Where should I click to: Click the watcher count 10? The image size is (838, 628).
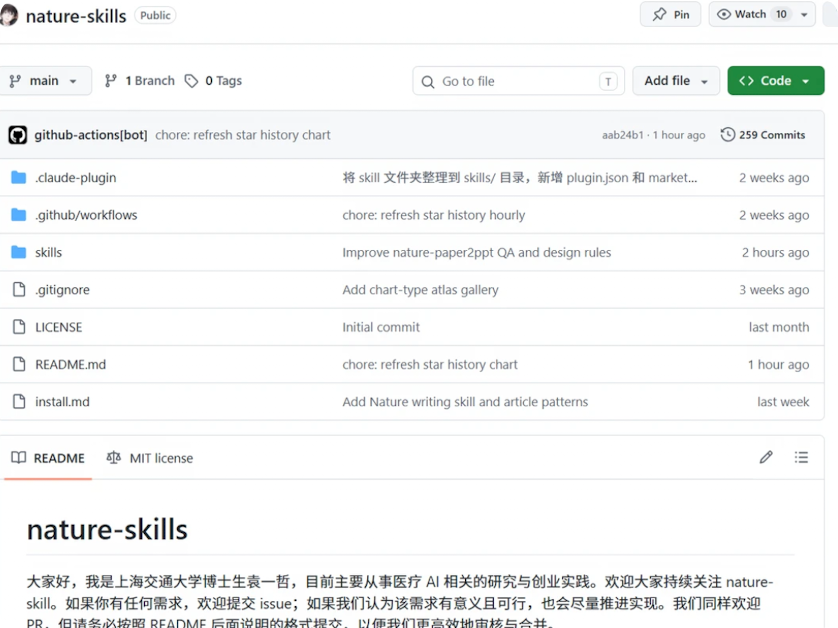point(781,14)
